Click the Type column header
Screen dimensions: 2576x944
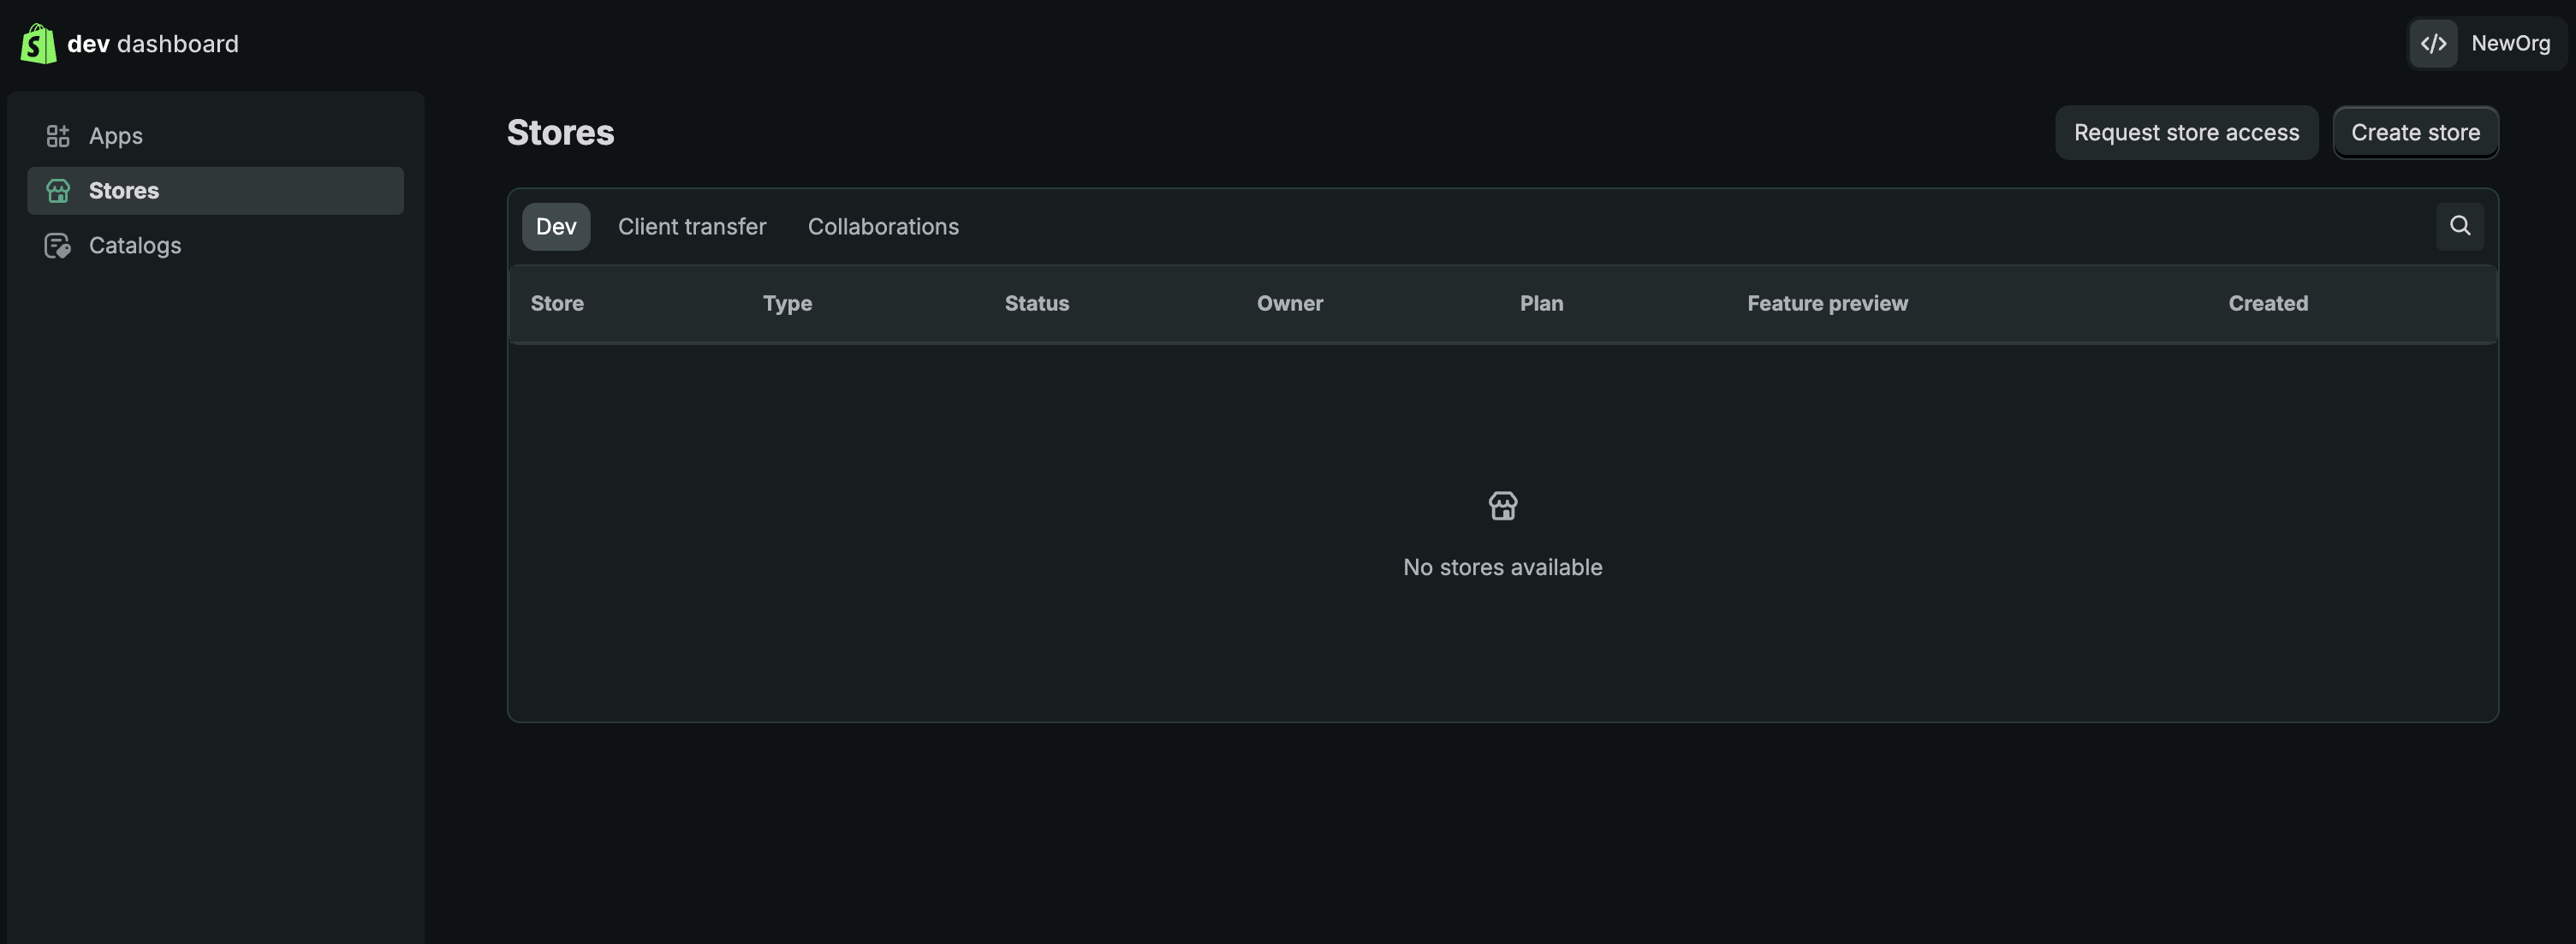click(787, 304)
